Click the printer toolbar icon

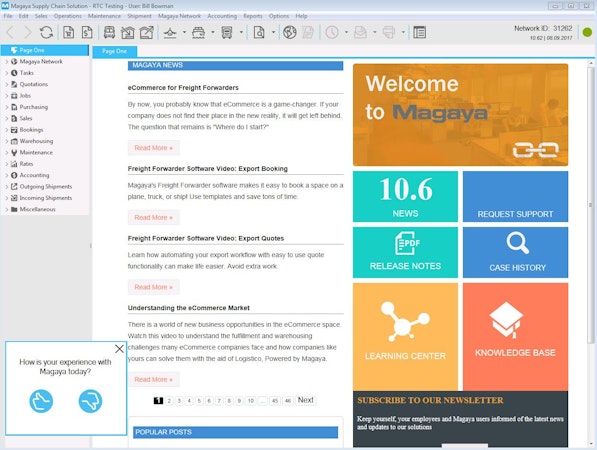click(x=388, y=32)
